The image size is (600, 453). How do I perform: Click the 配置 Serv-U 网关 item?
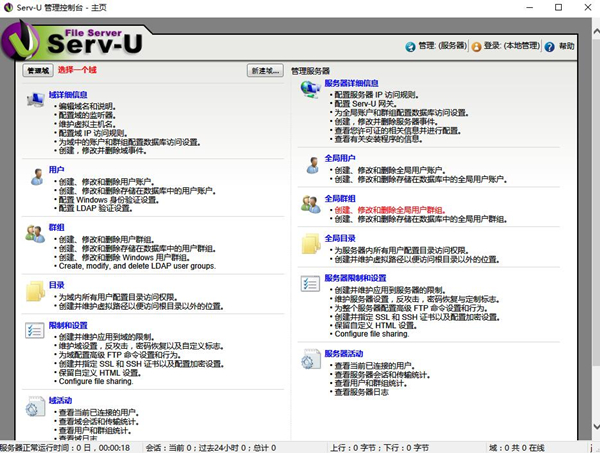coord(365,104)
